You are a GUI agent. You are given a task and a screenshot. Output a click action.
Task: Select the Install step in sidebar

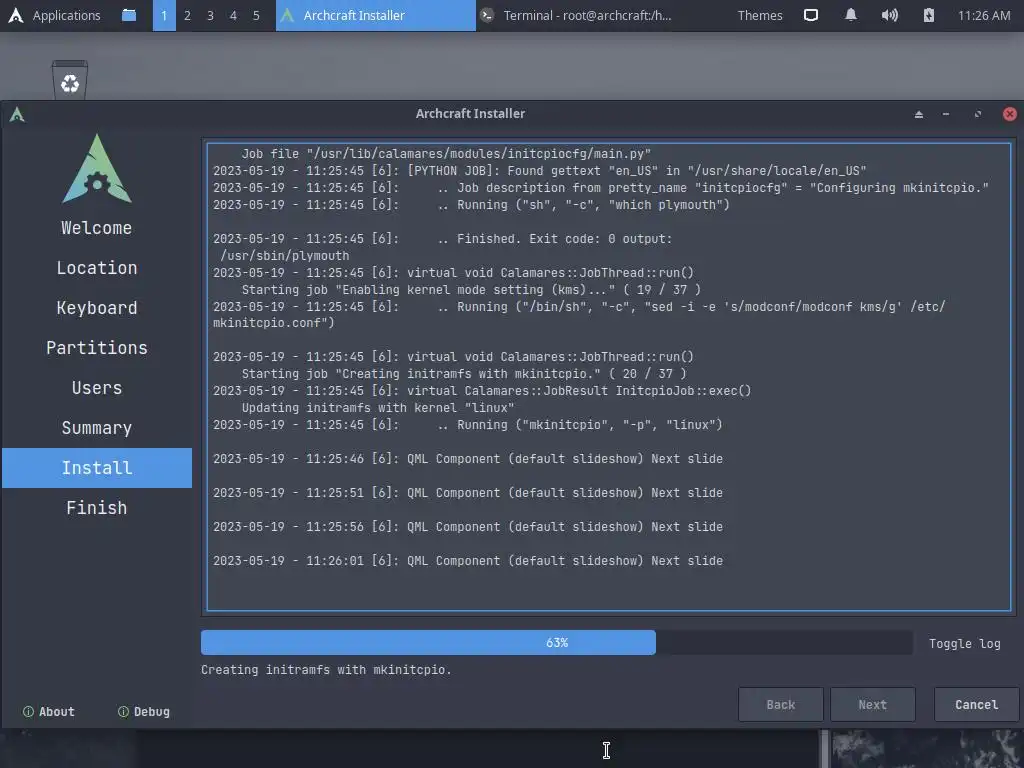[x=97, y=468]
